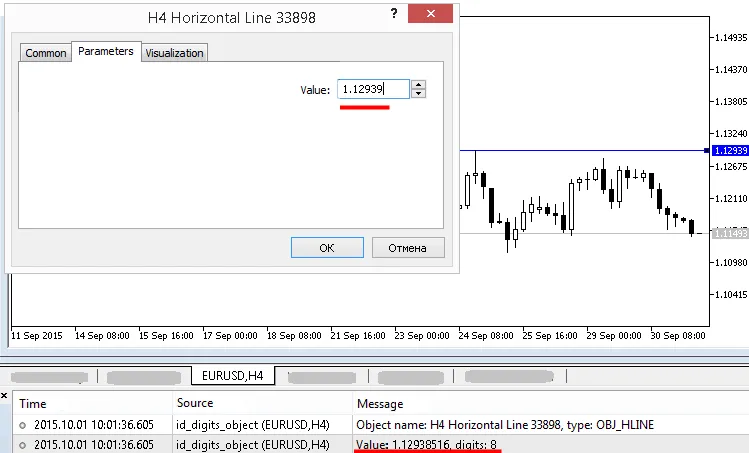Viewport: 749px width, 453px height.
Task: Click the Message column header
Action: (379, 403)
